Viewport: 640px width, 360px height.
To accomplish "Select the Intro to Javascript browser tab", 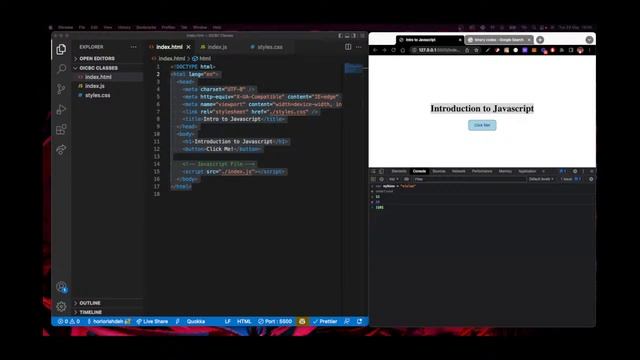I will tap(429, 40).
